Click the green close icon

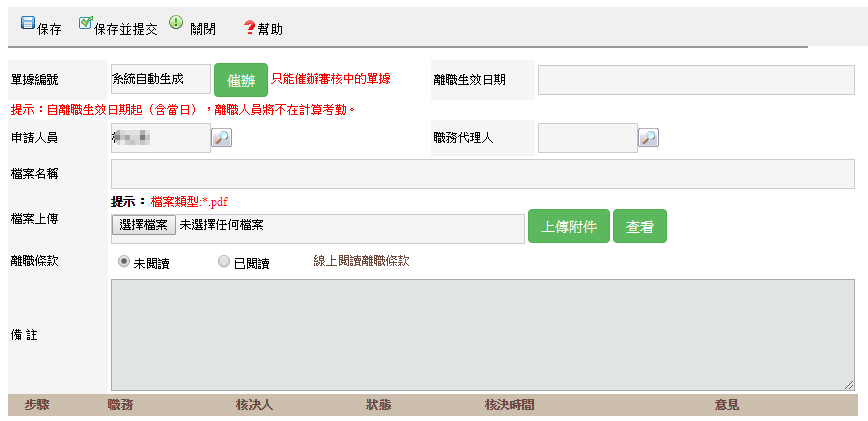coord(176,24)
